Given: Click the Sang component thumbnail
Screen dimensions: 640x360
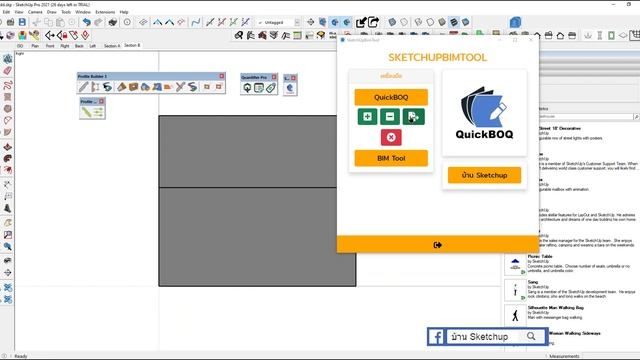Looking at the screenshot, I should click(515, 290).
